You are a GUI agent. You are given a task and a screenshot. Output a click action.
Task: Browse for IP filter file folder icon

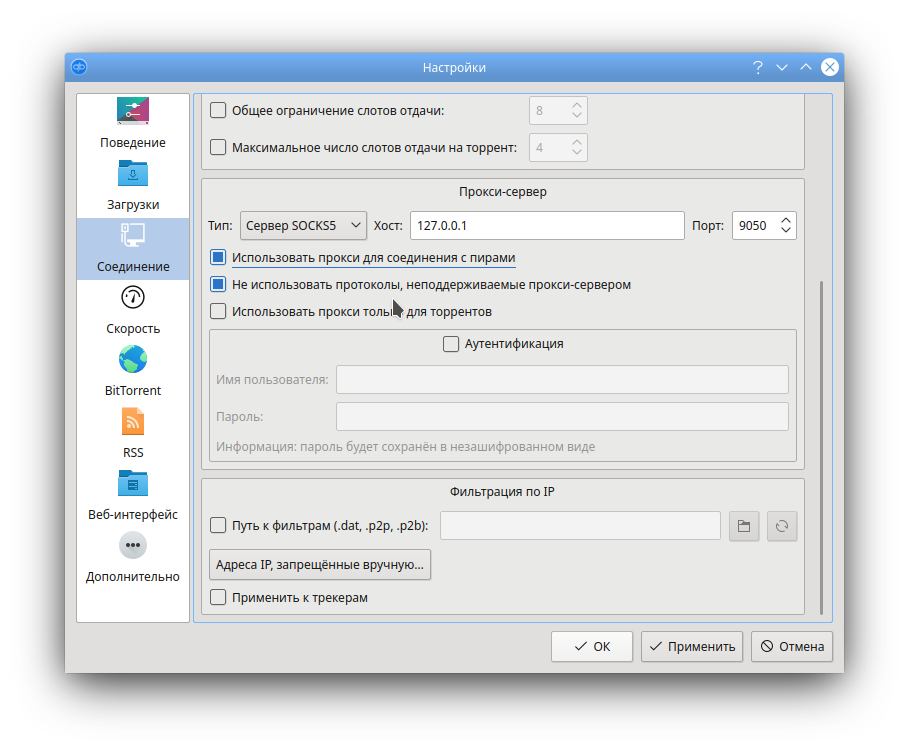(744, 526)
